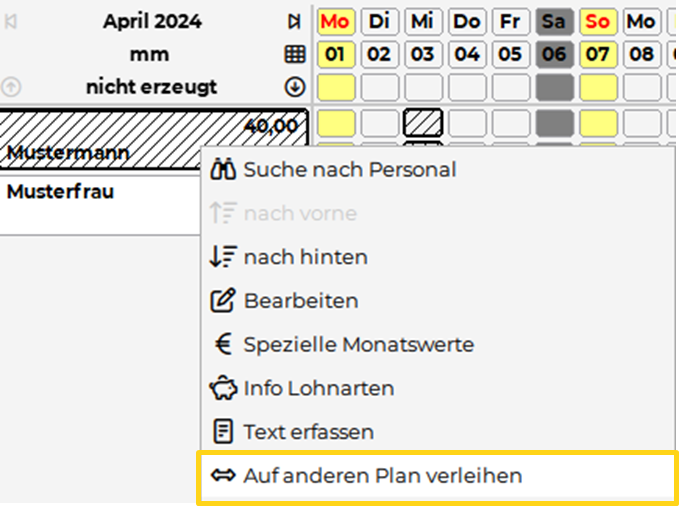This screenshot has height=506, width=679.
Task: Select Bearbeiten in the context menu
Action: point(300,301)
